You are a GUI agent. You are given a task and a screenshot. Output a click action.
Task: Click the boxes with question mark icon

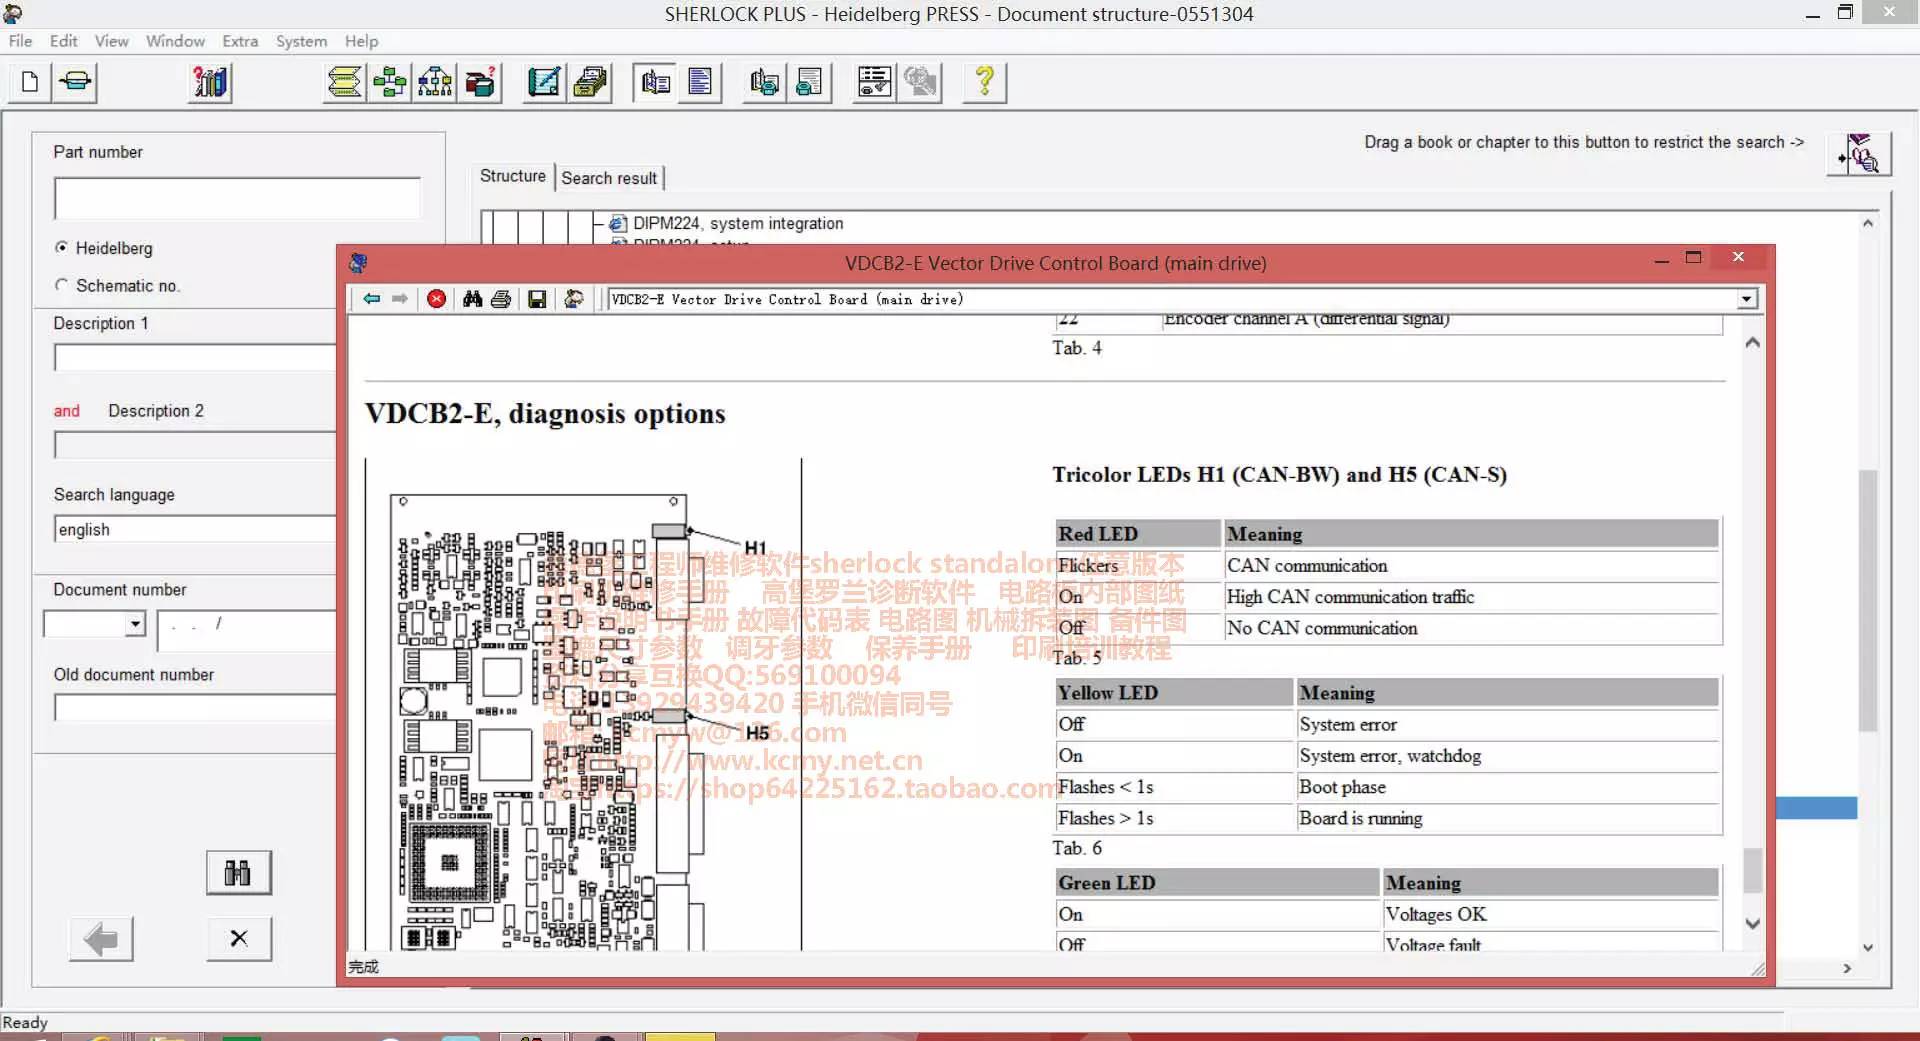click(480, 82)
